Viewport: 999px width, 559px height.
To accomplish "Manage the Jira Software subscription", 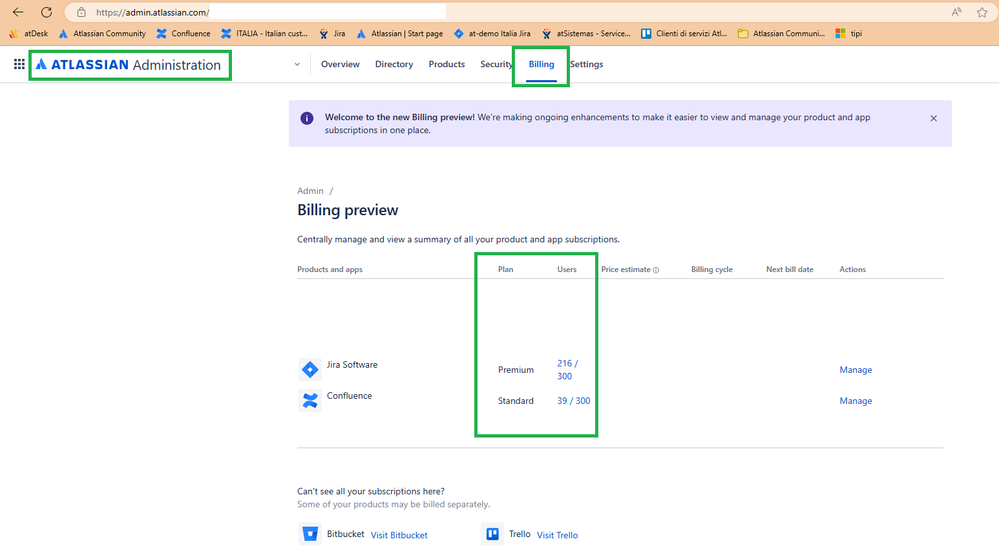I will [x=856, y=370].
